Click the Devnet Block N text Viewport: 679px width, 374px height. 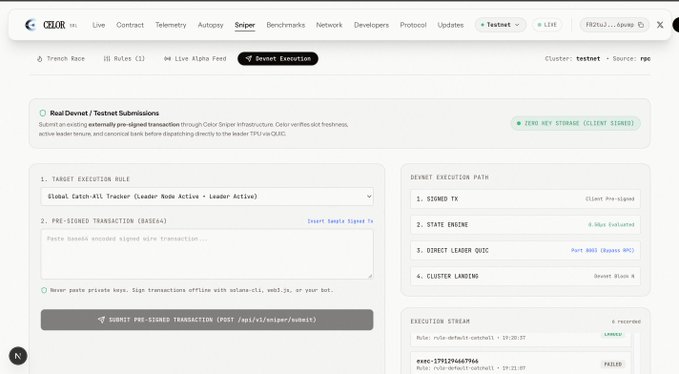tap(614, 276)
